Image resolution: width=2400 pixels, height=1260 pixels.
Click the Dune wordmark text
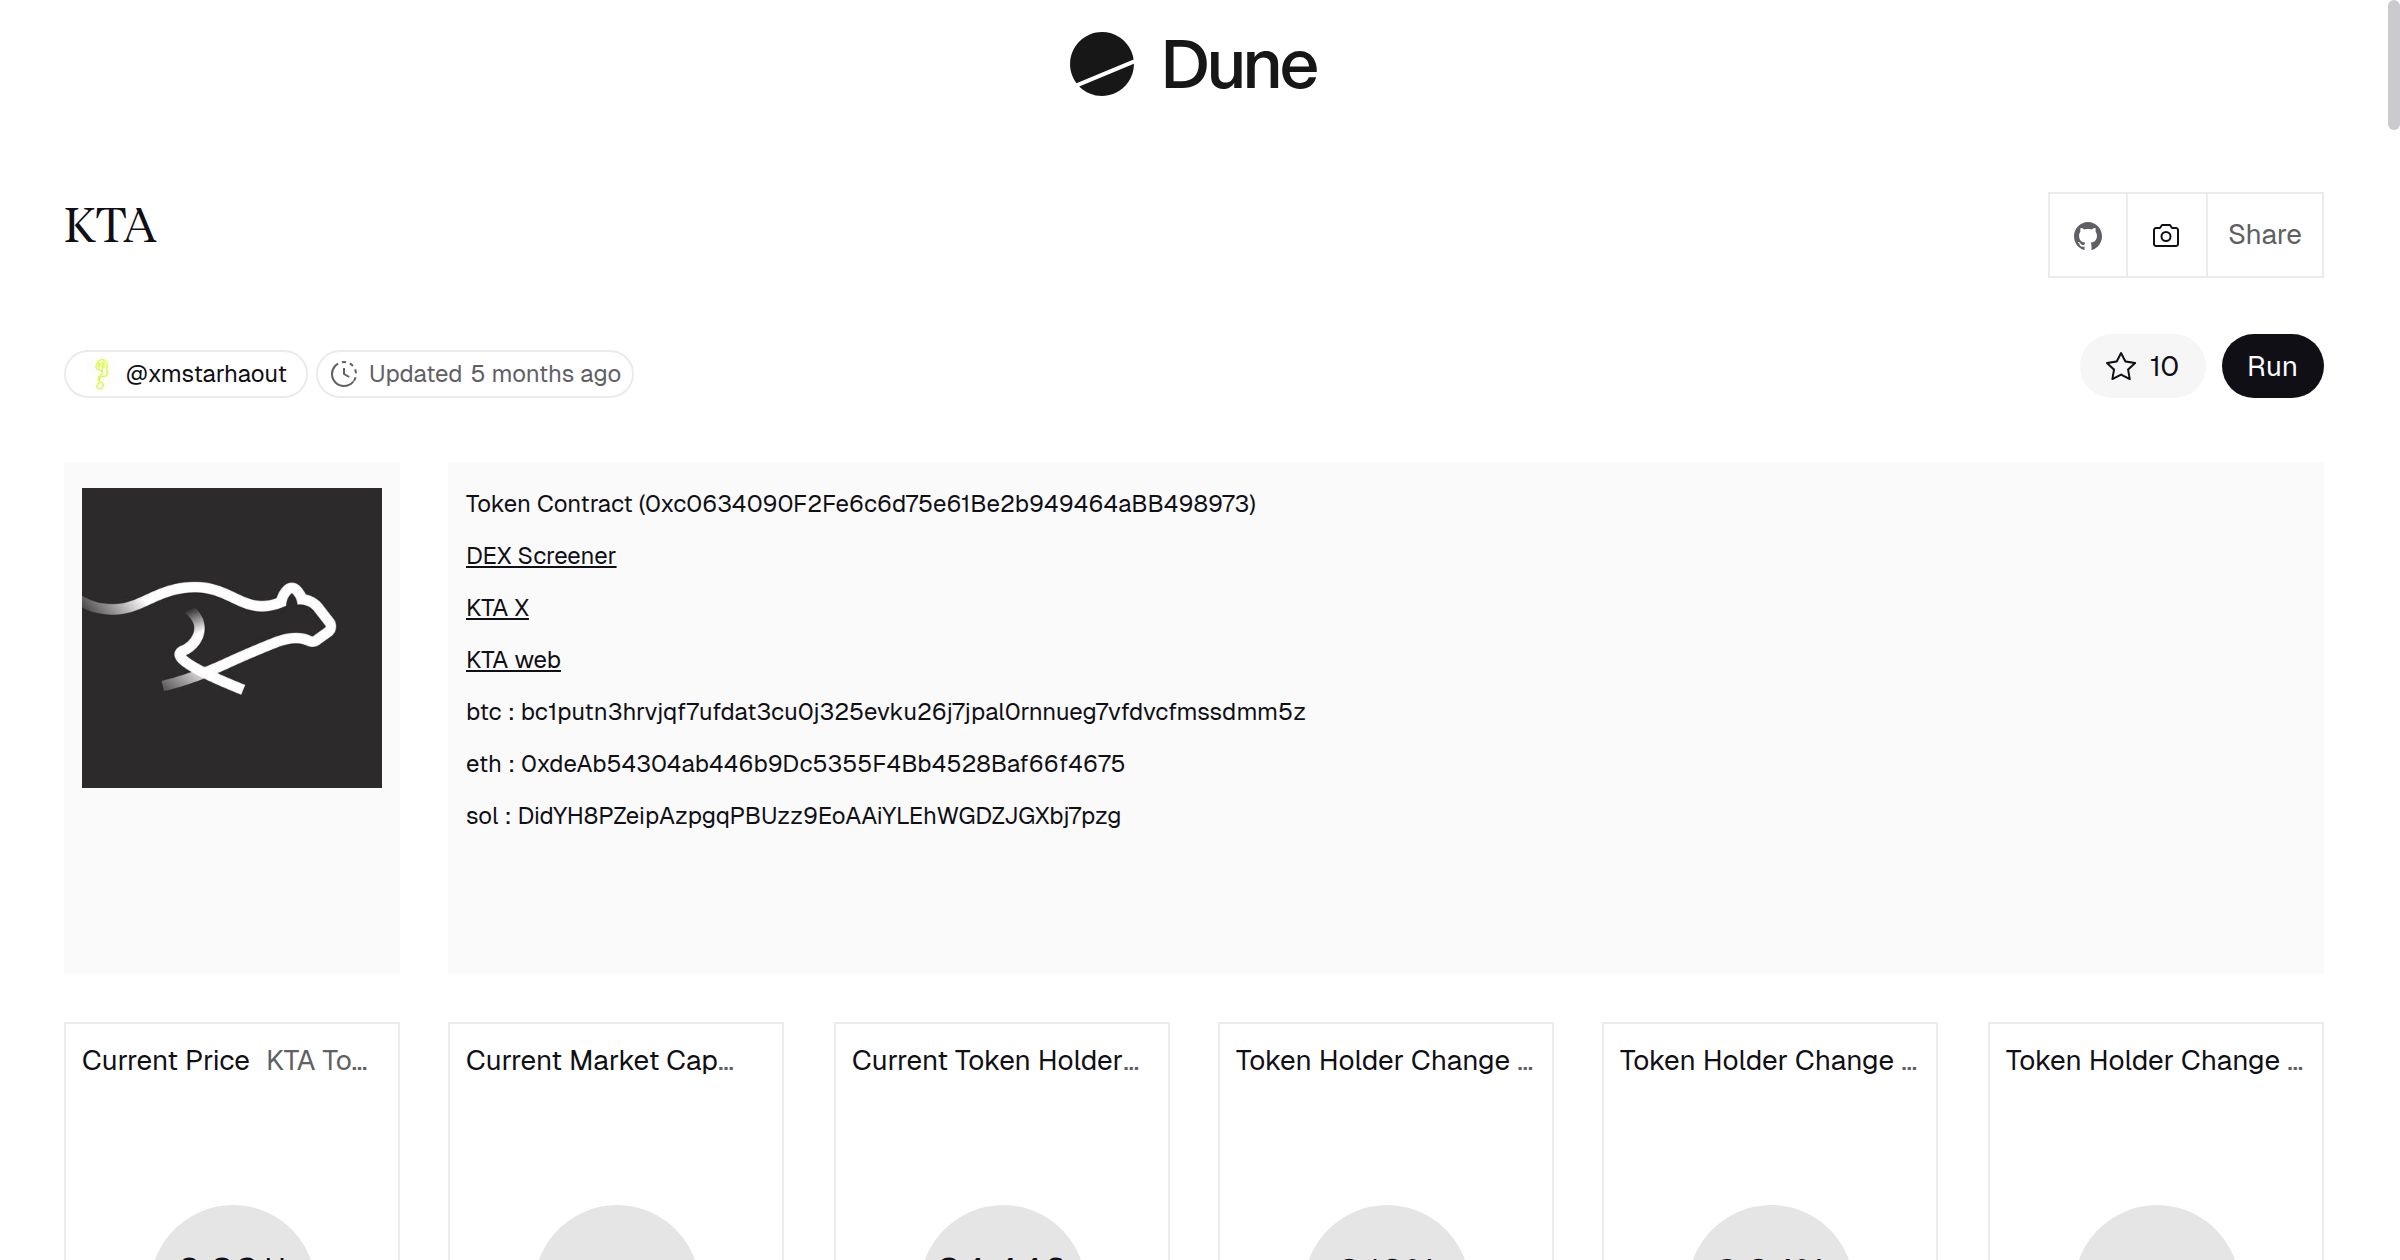coord(1239,66)
